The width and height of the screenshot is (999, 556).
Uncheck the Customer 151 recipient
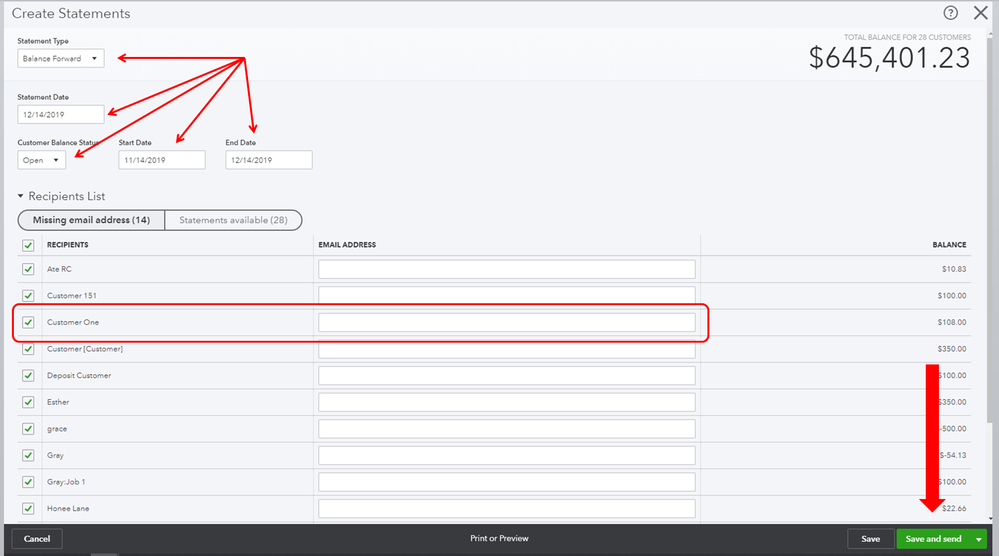coord(28,296)
